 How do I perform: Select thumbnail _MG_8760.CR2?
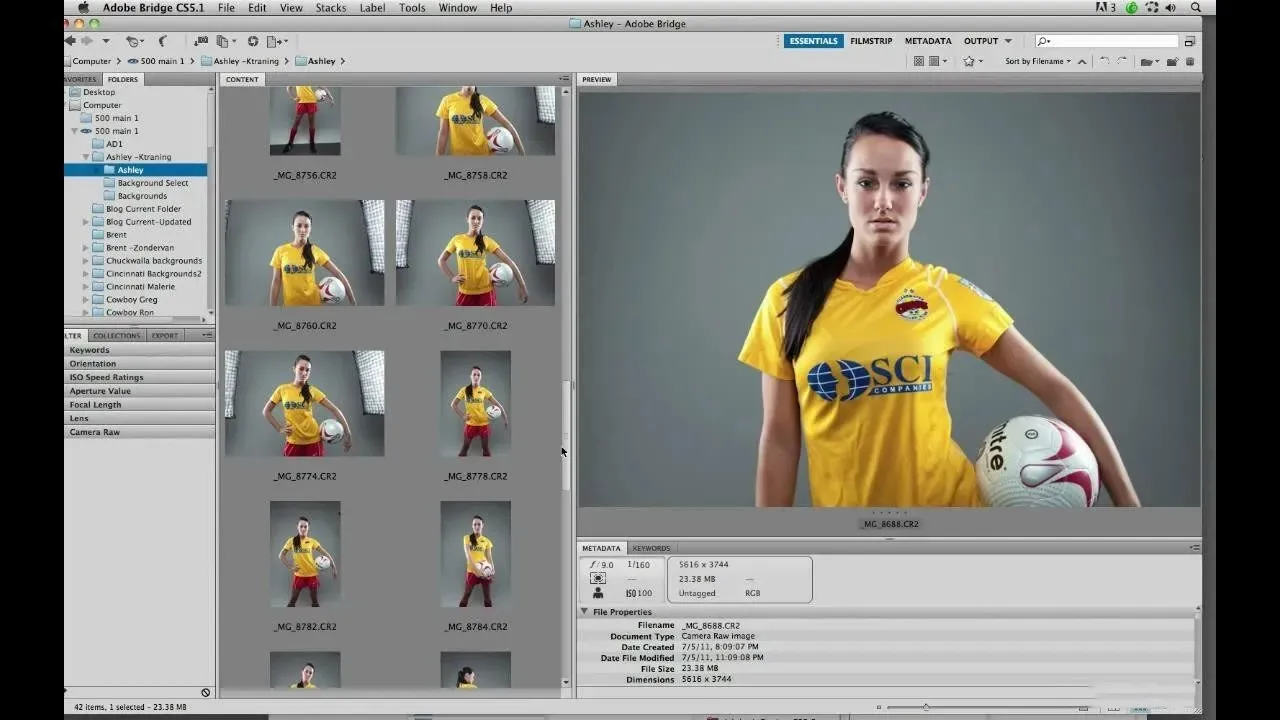[305, 253]
